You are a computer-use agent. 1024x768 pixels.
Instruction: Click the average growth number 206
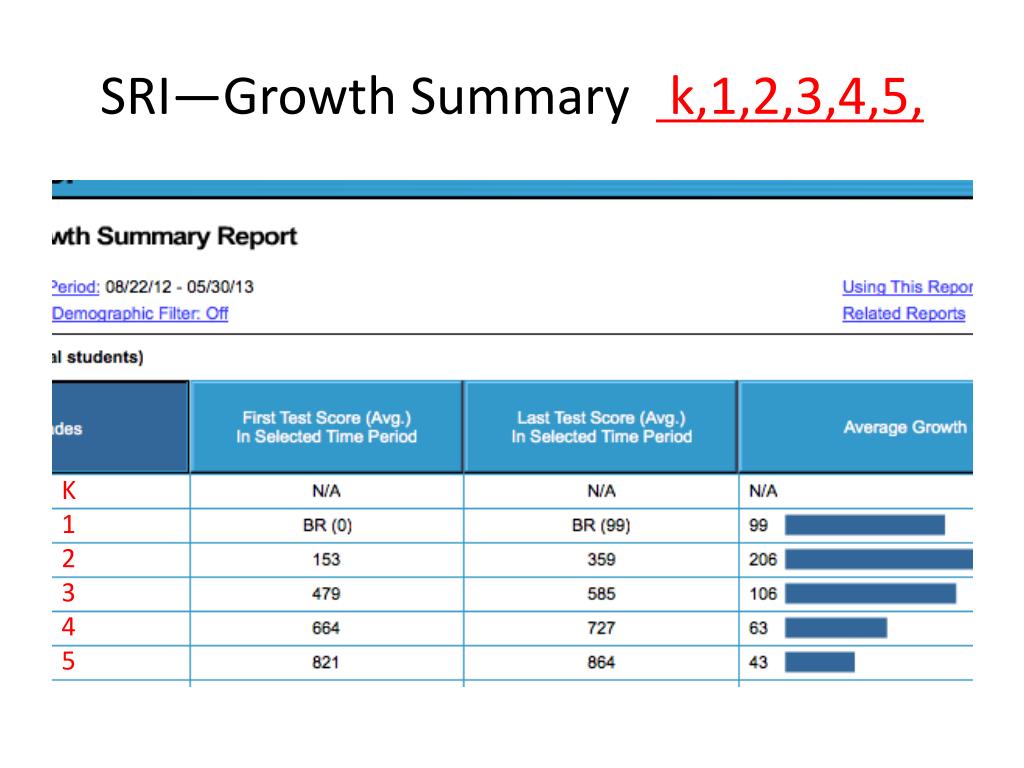click(x=763, y=560)
